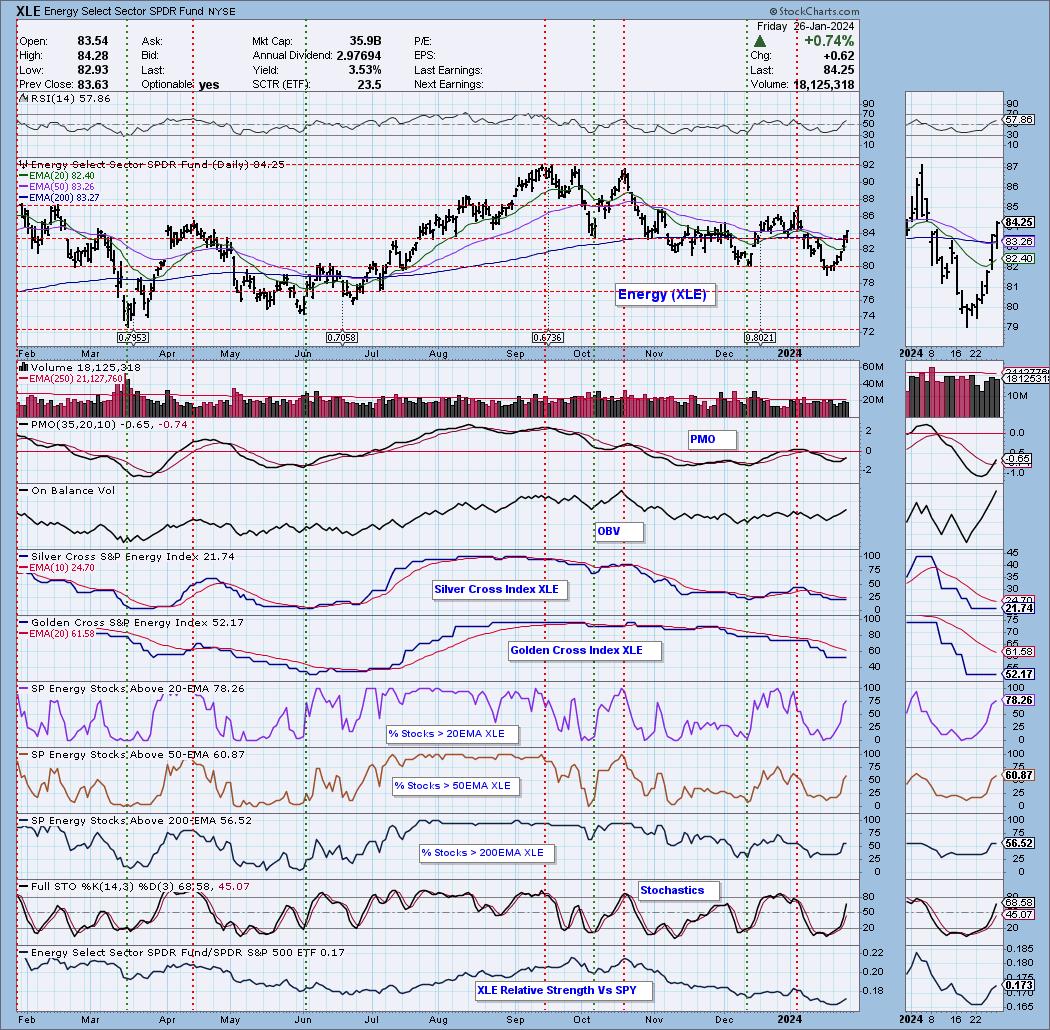Screen dimensions: 1050x1030
Task: Click the % Stocks > 50EMA XLE annotation
Action: (x=456, y=786)
